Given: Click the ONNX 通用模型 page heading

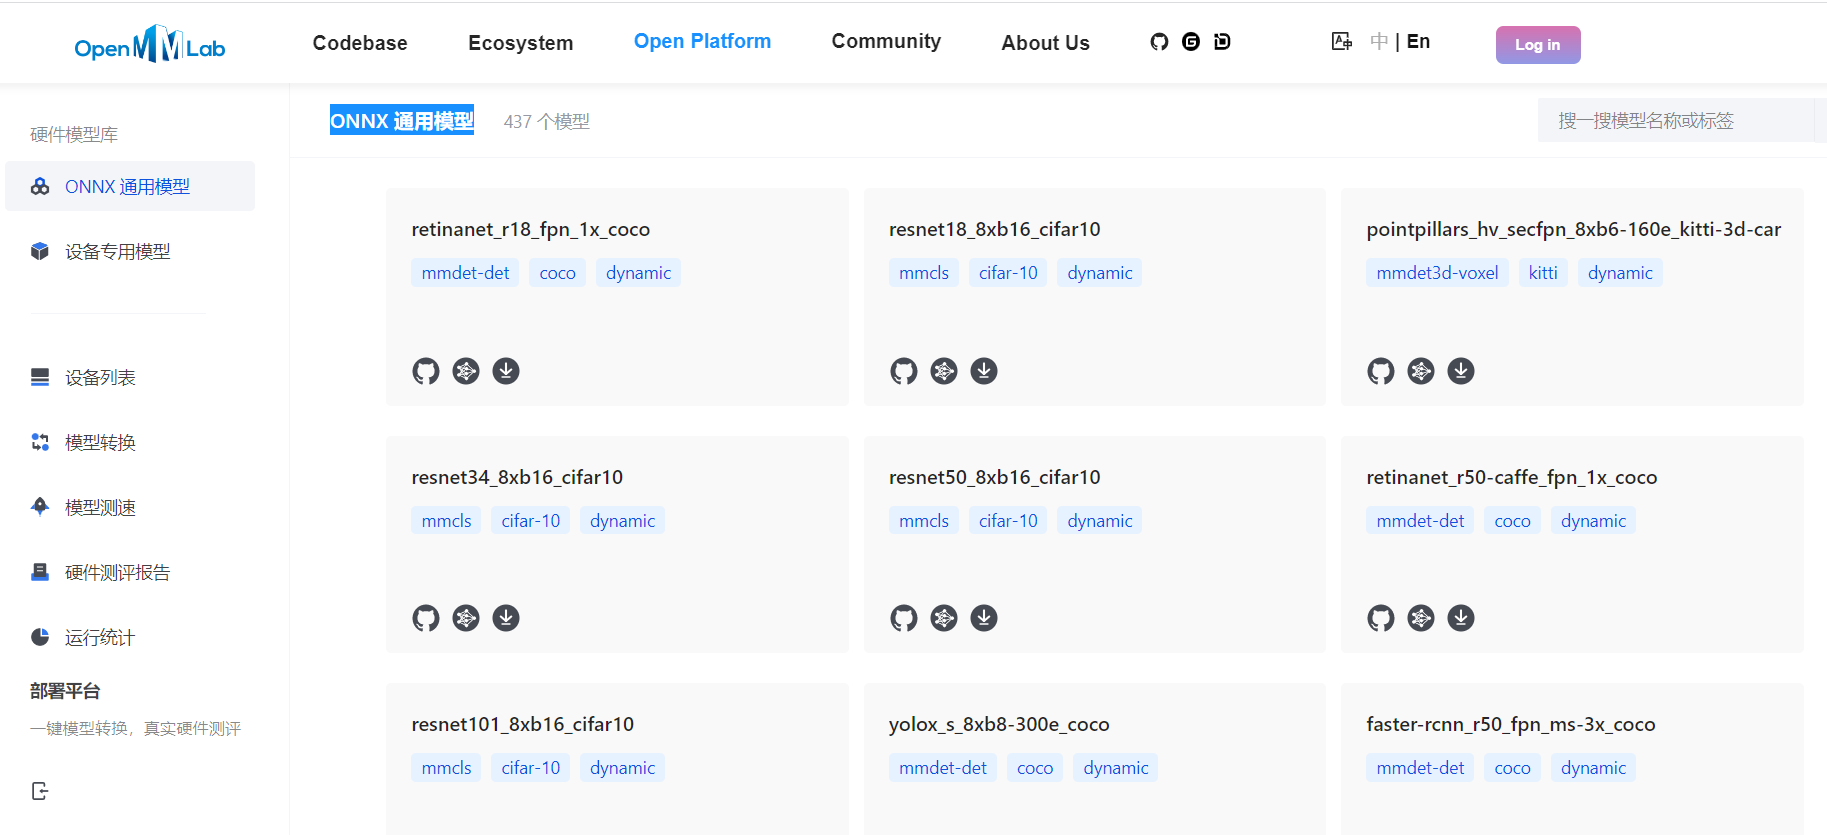Looking at the screenshot, I should click(x=402, y=120).
